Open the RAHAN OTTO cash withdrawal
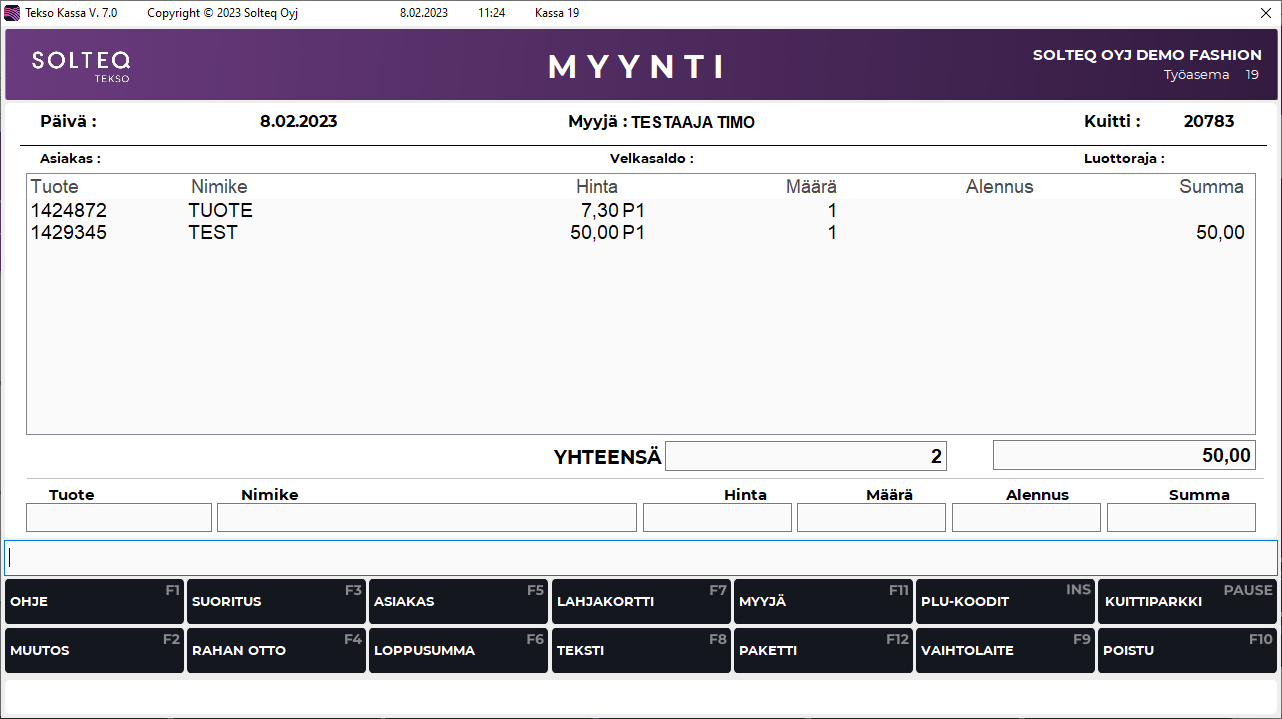Image resolution: width=1282 pixels, height=719 pixels. 276,651
